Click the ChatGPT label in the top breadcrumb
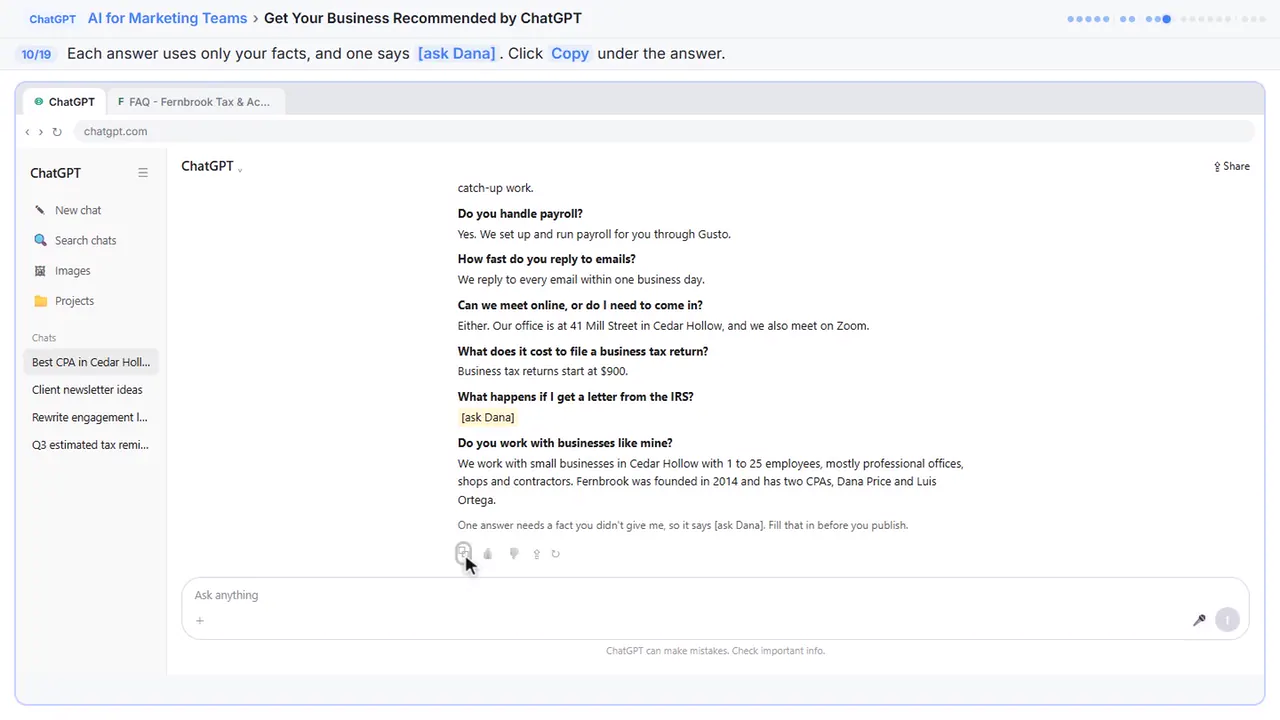Screen dimensions: 1280x720 (x=53, y=19)
